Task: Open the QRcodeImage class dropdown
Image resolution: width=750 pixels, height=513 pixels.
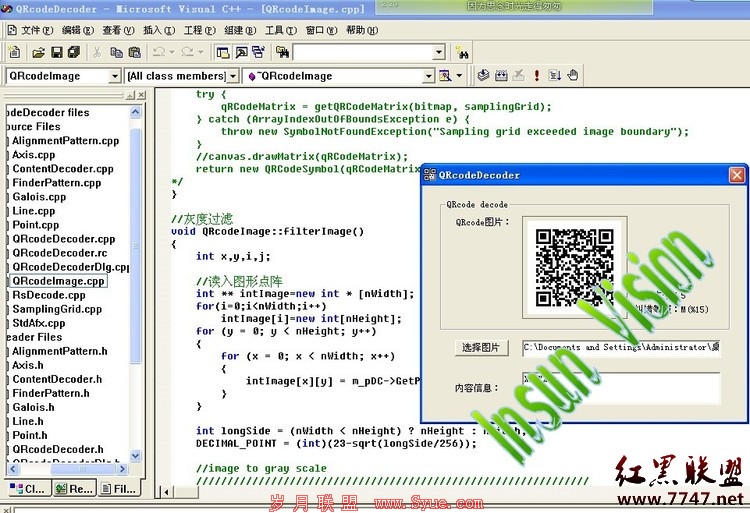Action: coord(114,76)
